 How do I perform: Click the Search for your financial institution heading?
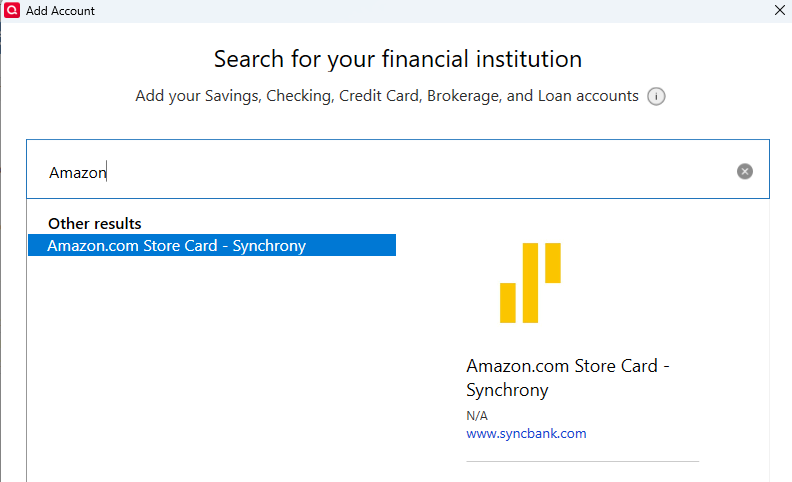coord(397,58)
